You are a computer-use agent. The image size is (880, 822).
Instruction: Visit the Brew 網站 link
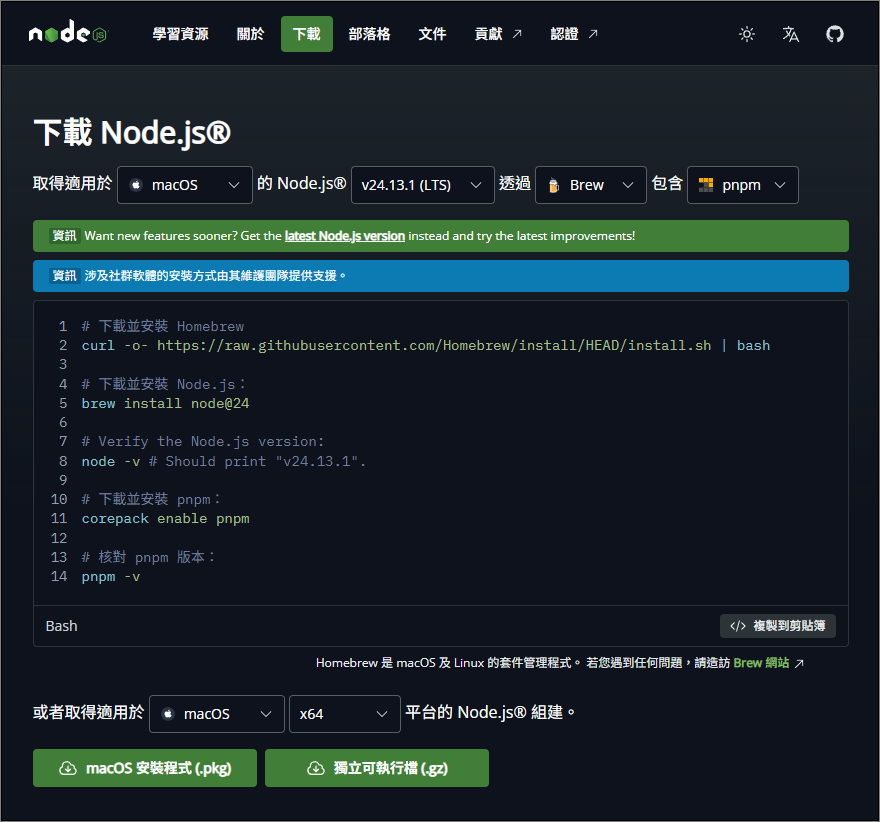[x=761, y=663]
